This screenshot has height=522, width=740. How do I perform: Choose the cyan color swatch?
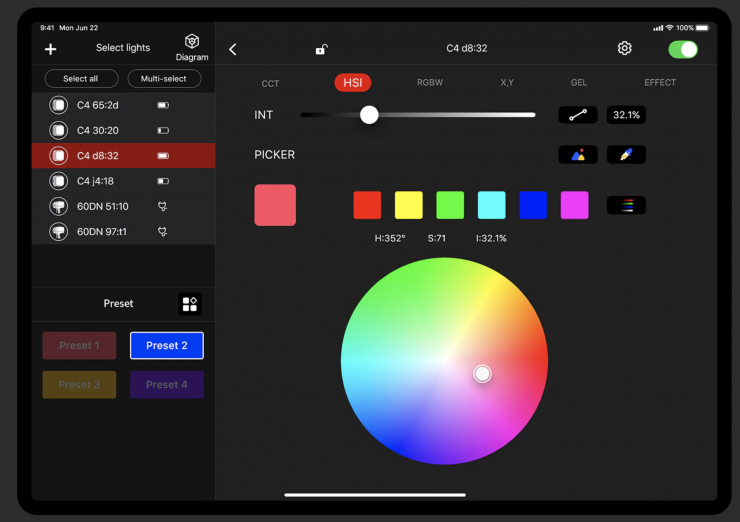tap(491, 205)
